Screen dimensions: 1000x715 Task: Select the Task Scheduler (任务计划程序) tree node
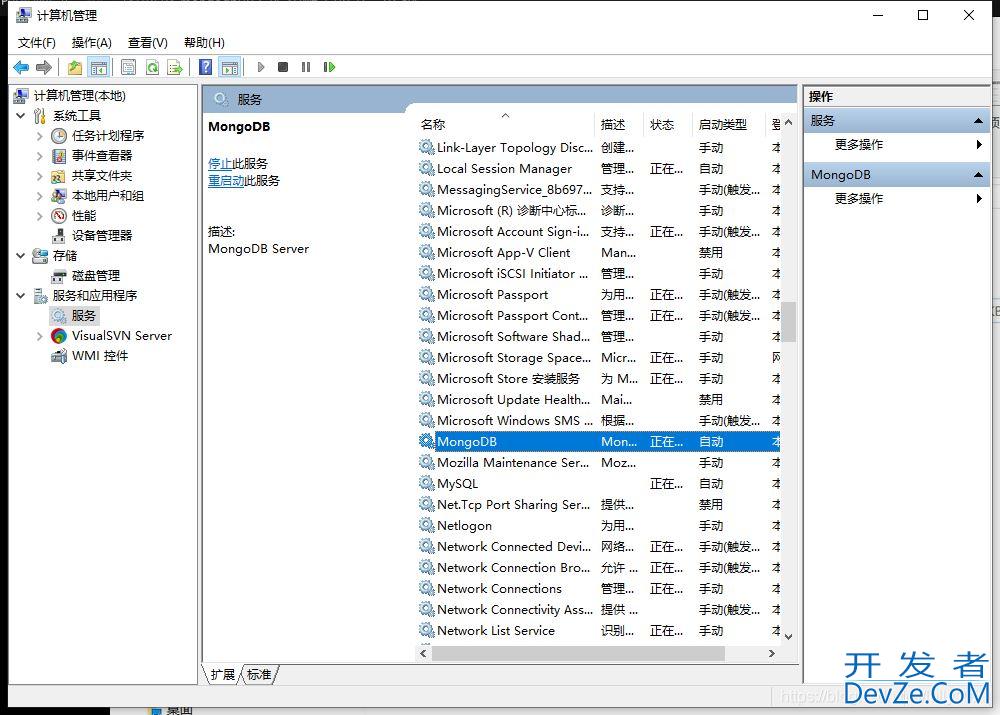[x=108, y=135]
